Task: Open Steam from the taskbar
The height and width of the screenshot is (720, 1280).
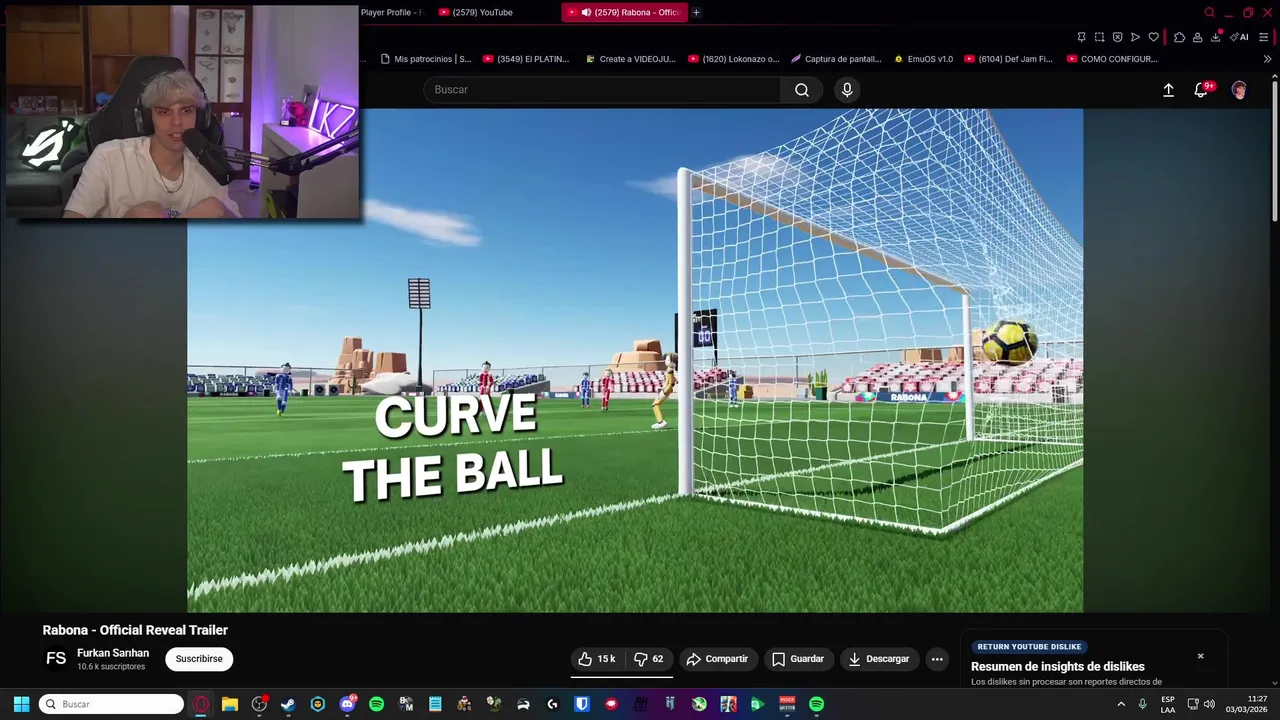Action: pyautogui.click(x=288, y=704)
